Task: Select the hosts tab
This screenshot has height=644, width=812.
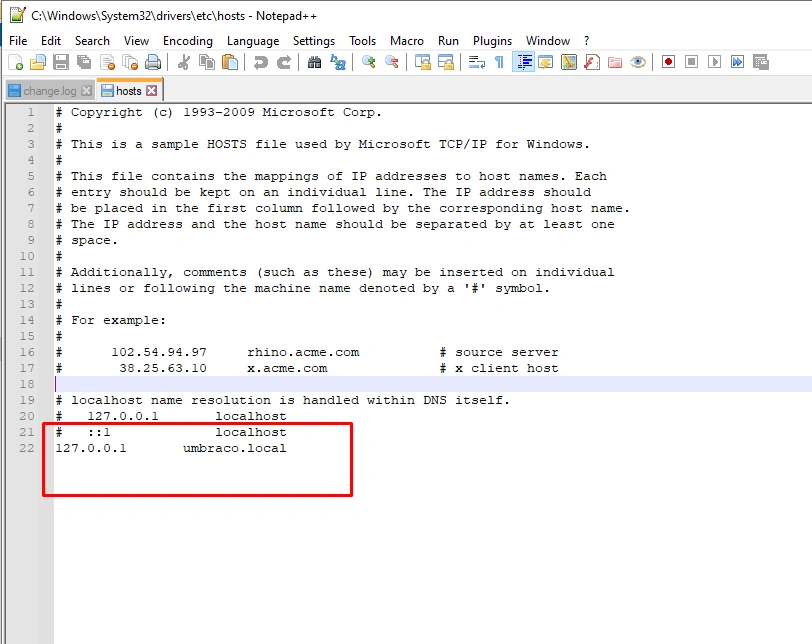Action: point(128,91)
